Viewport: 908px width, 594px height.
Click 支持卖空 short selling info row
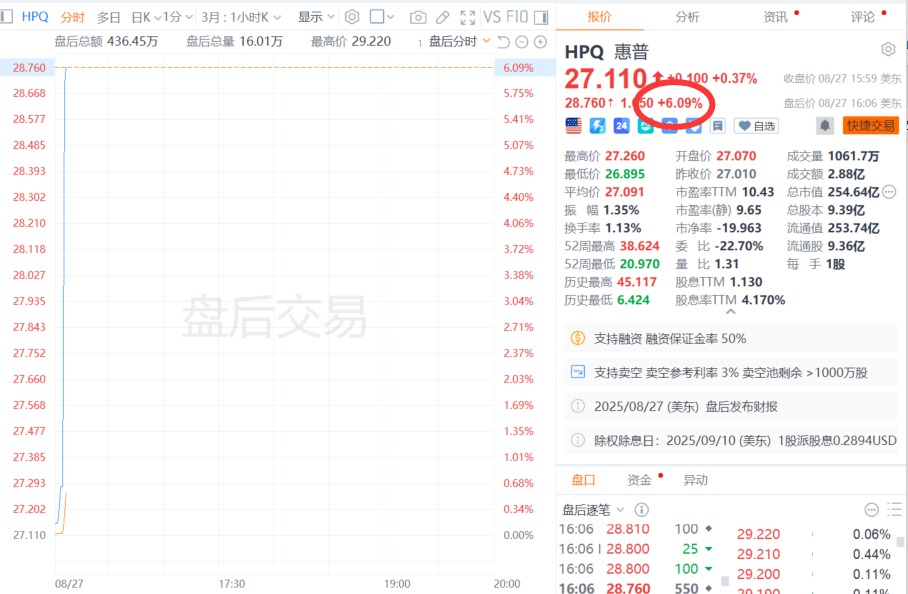coord(731,372)
